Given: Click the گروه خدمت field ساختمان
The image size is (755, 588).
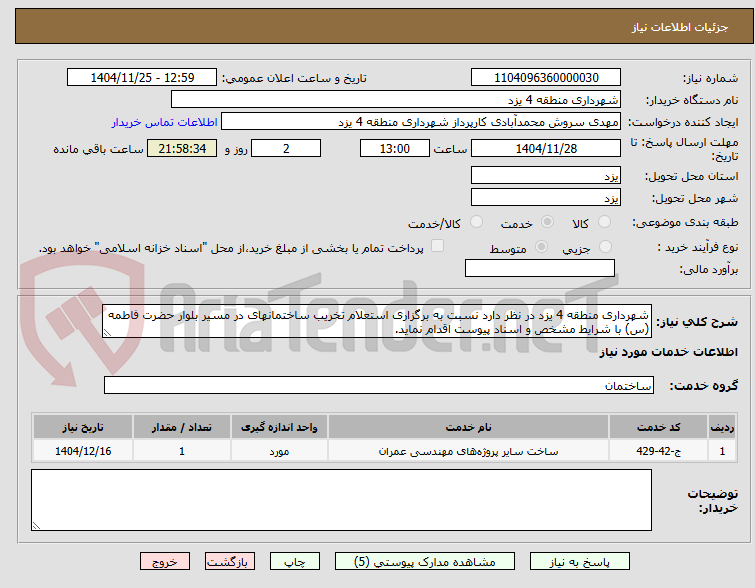Looking at the screenshot, I should [379, 385].
